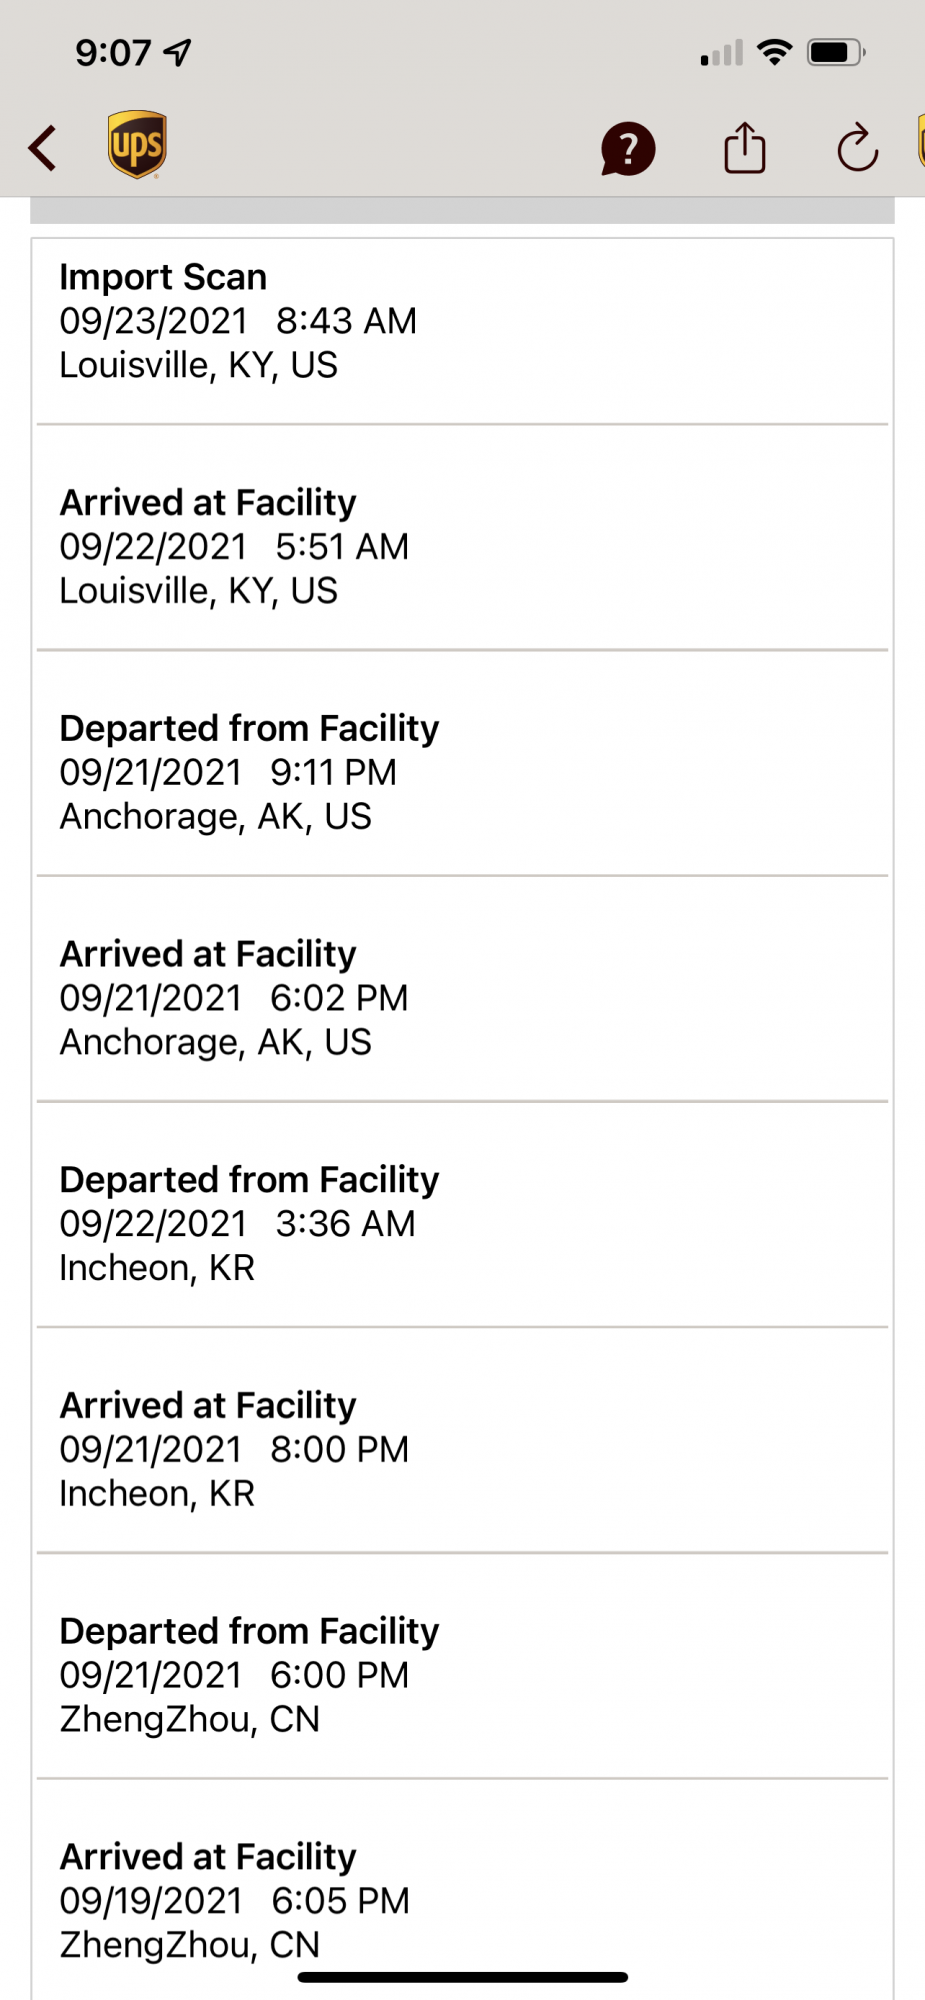Tap the cellular signal bars icon
The height and width of the screenshot is (2000, 925).
coord(722,53)
